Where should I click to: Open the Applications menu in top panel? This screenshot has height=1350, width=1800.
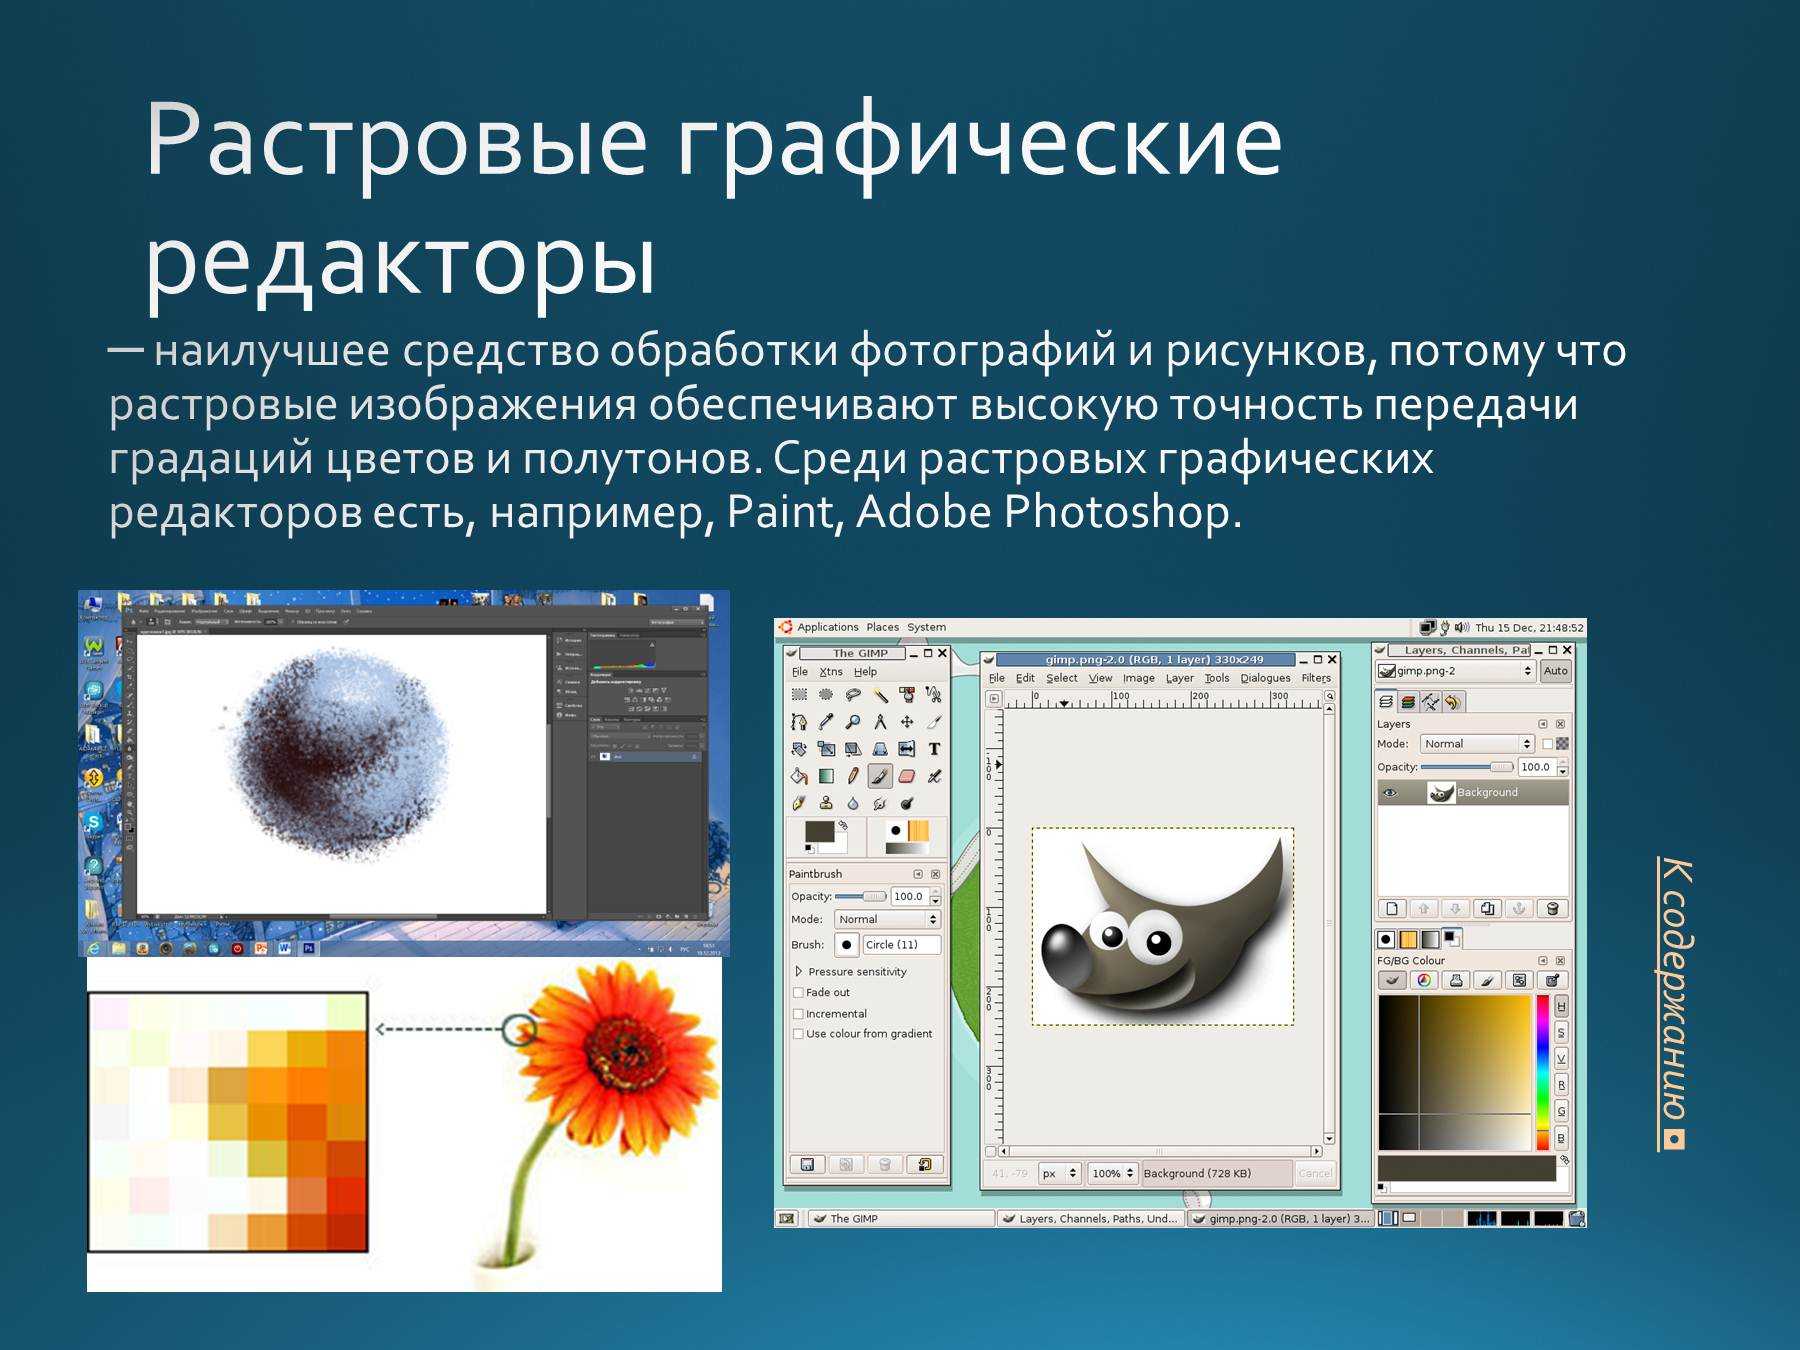(828, 627)
